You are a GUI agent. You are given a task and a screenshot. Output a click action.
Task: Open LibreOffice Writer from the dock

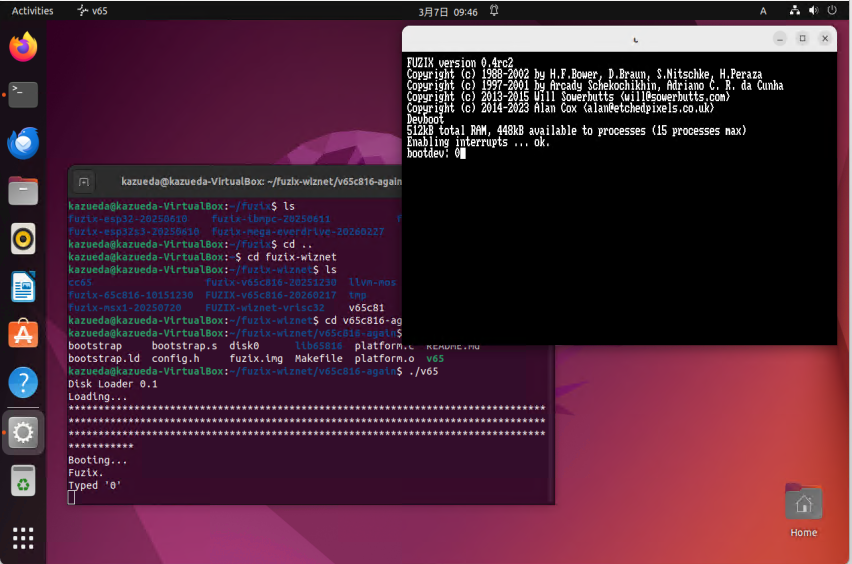(x=23, y=286)
